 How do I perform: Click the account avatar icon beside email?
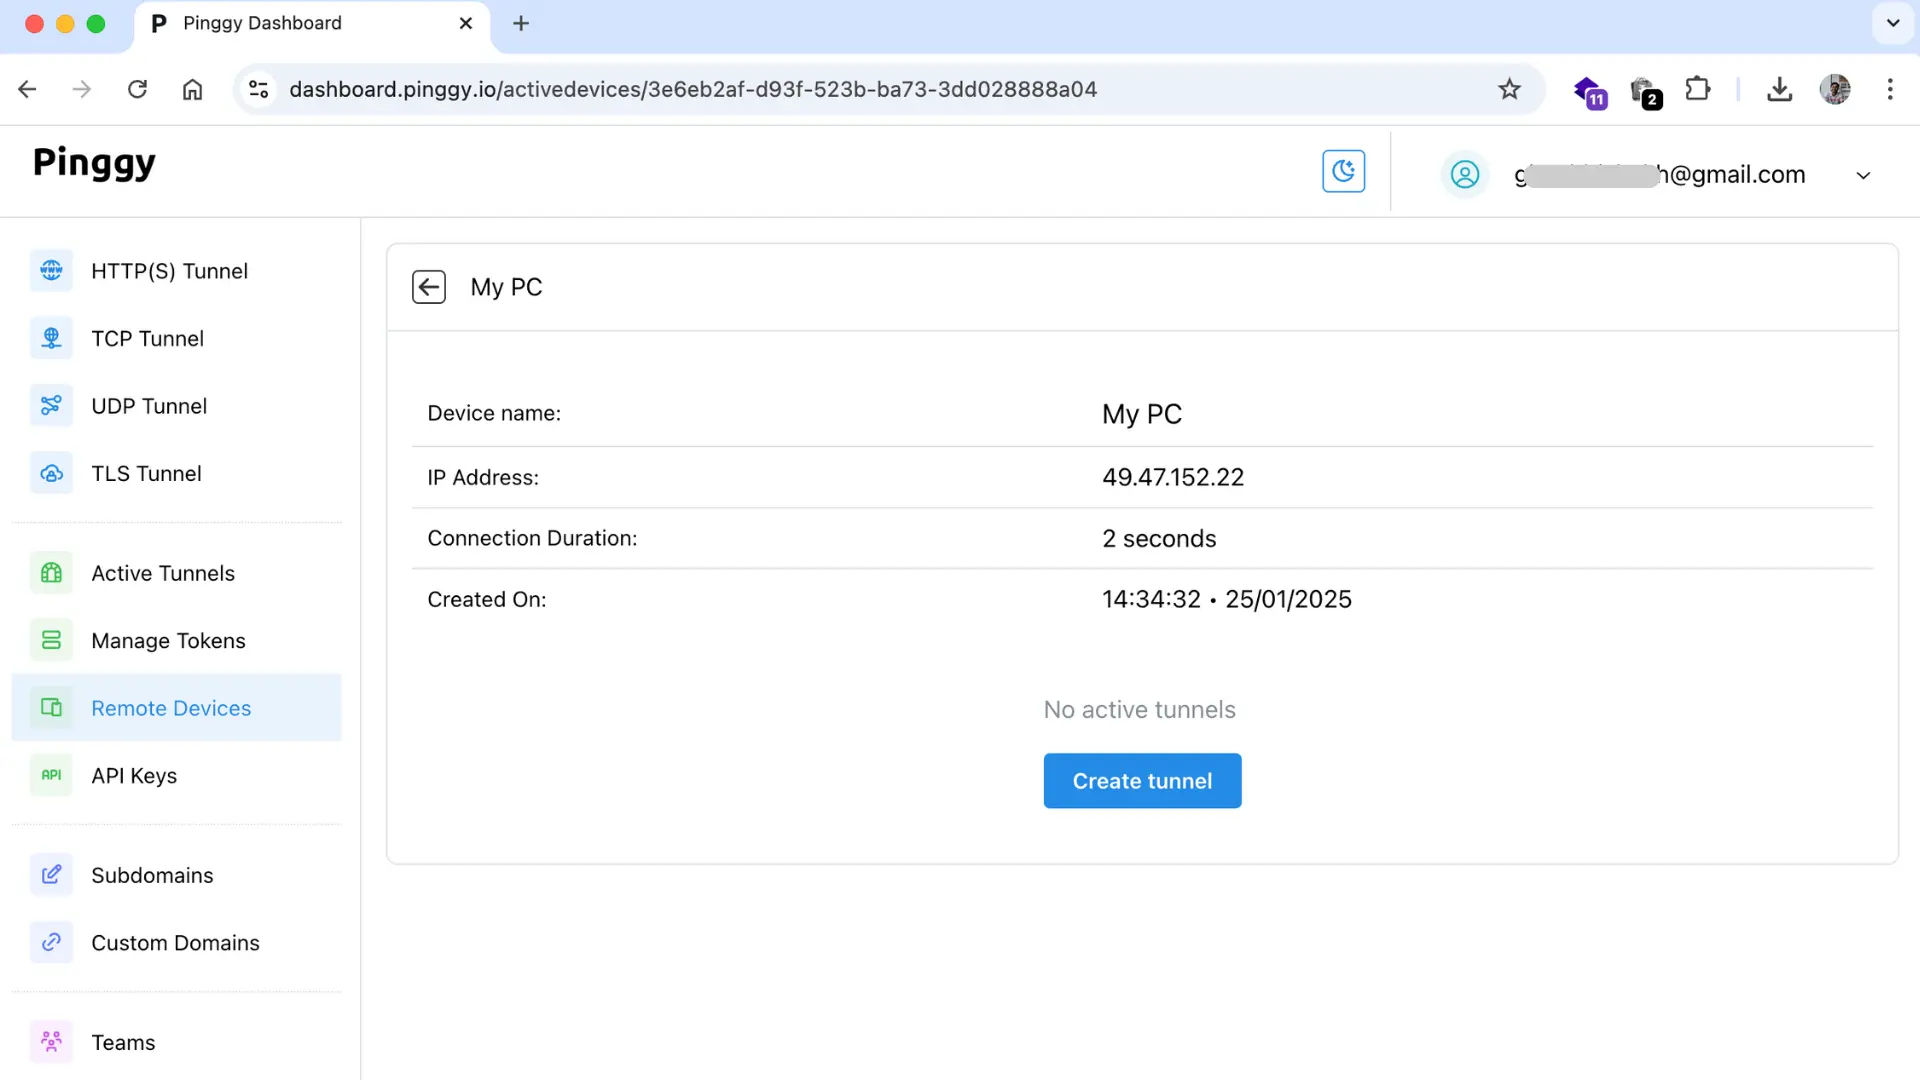[x=1465, y=174]
